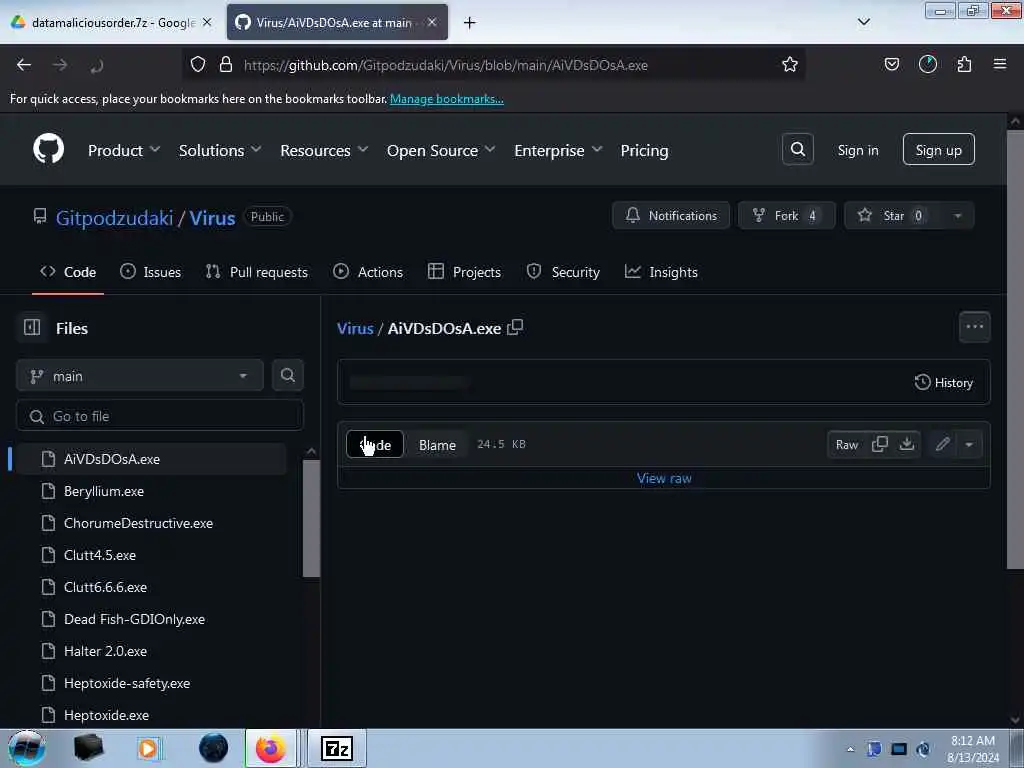The image size is (1024, 768).
Task: Collapse the Files side panel icon
Action: [x=32, y=327]
